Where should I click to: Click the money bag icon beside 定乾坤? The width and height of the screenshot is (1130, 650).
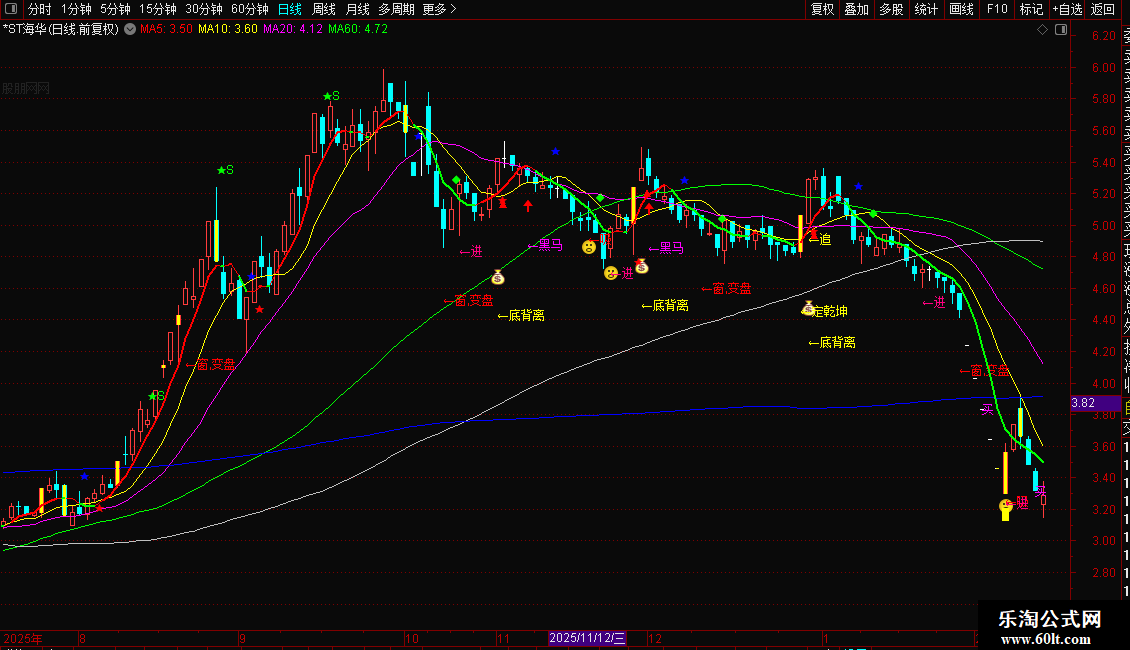click(809, 308)
